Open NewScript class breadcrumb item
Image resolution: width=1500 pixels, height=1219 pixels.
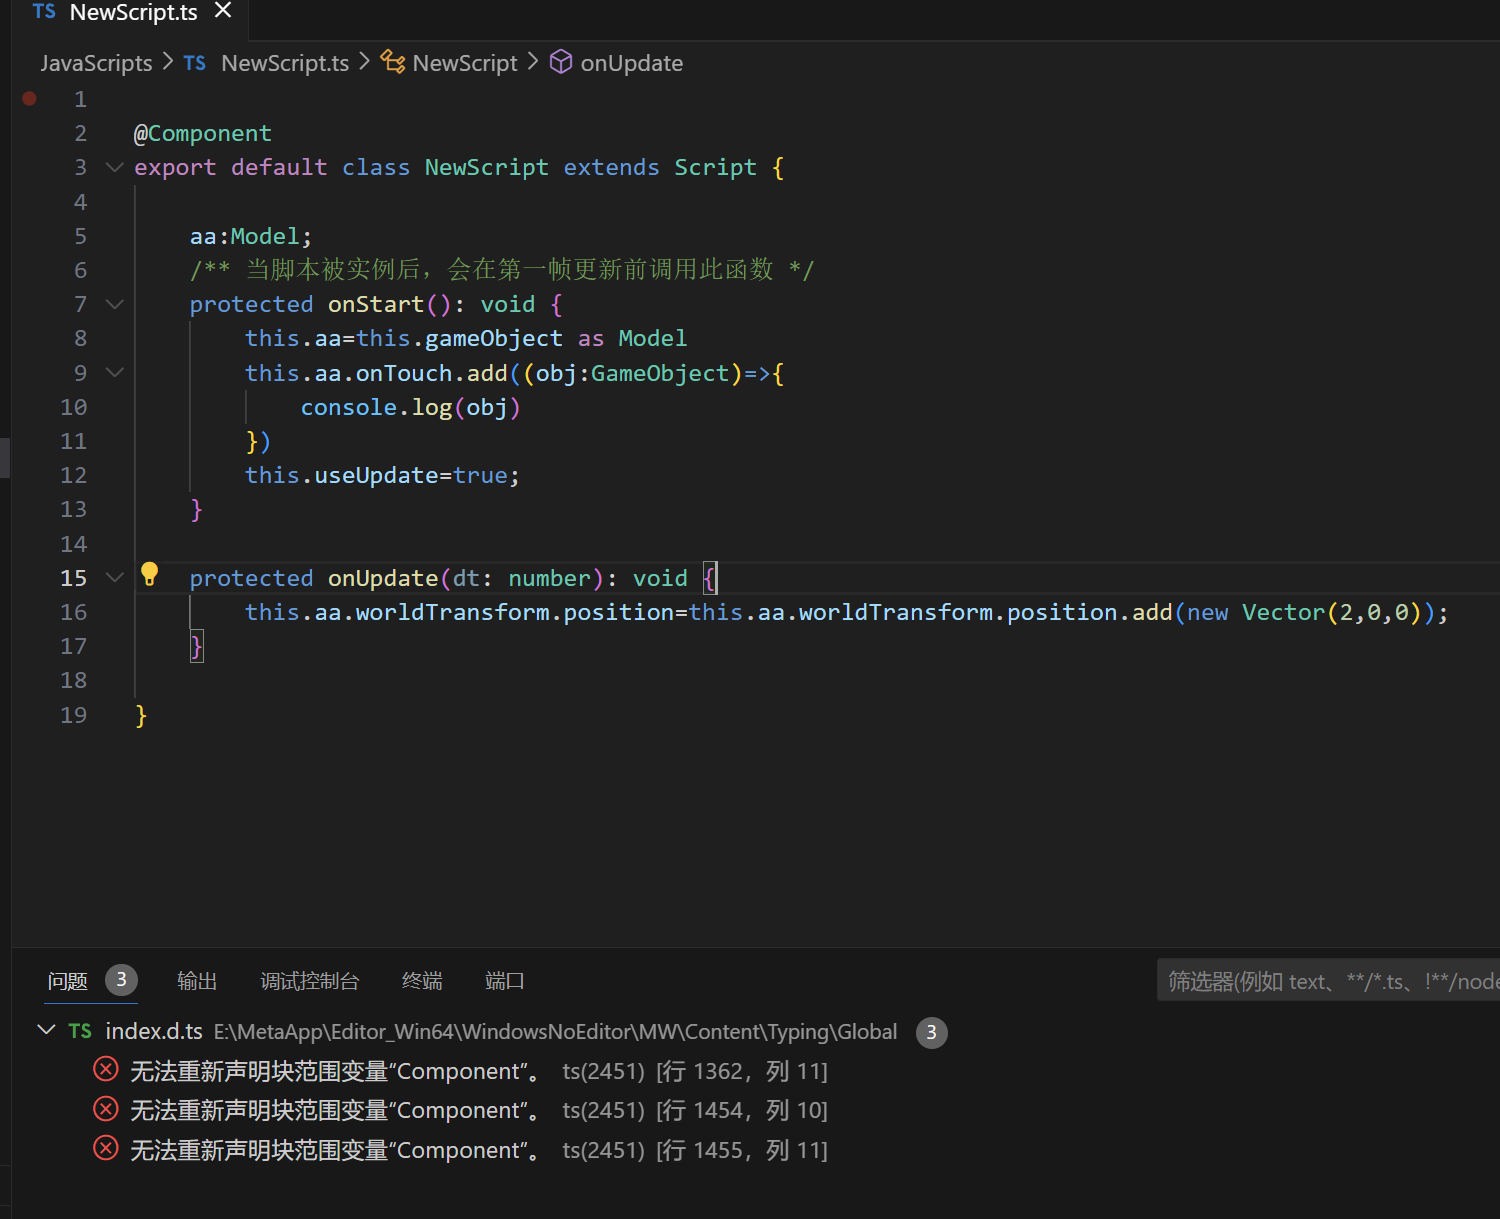(x=465, y=63)
